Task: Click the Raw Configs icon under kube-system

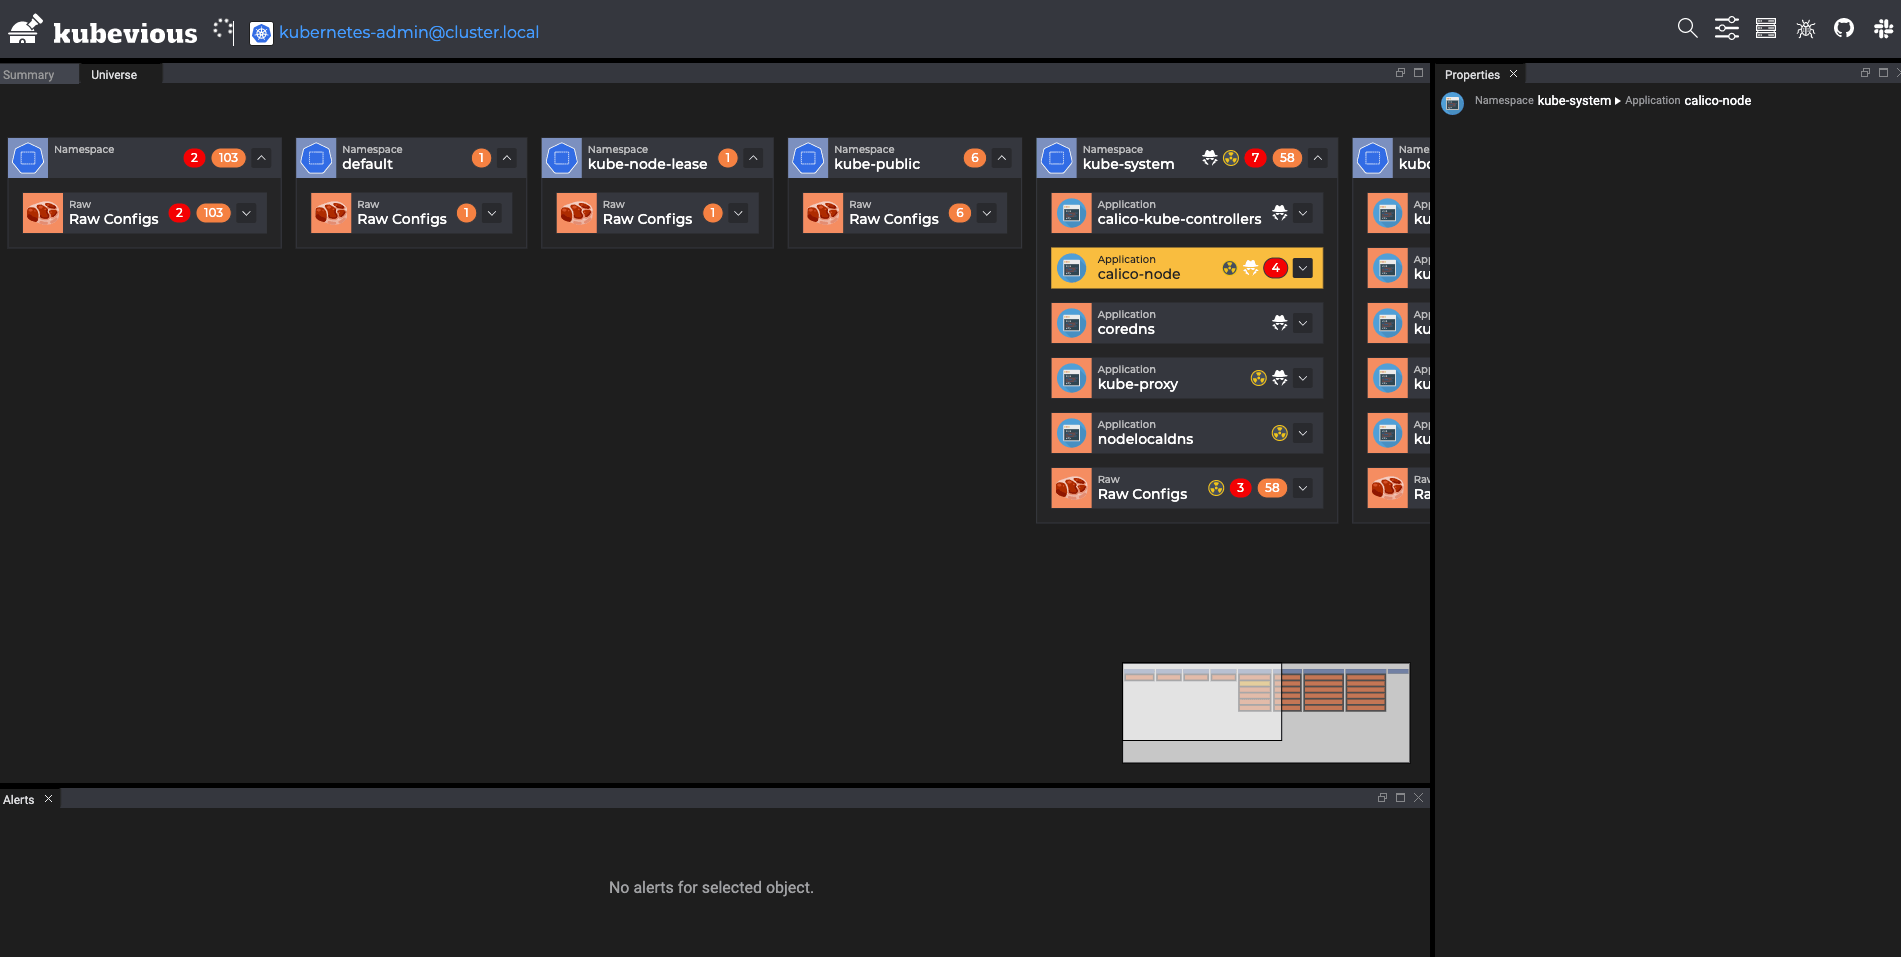Action: click(1072, 488)
